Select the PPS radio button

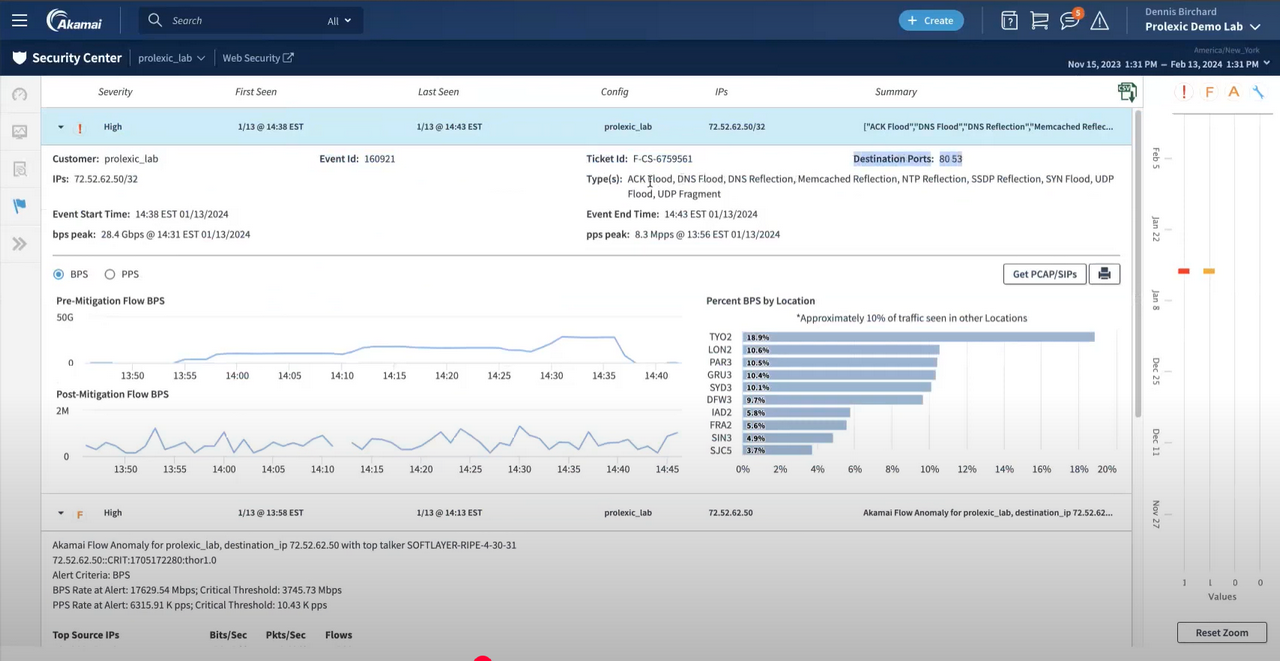(110, 273)
